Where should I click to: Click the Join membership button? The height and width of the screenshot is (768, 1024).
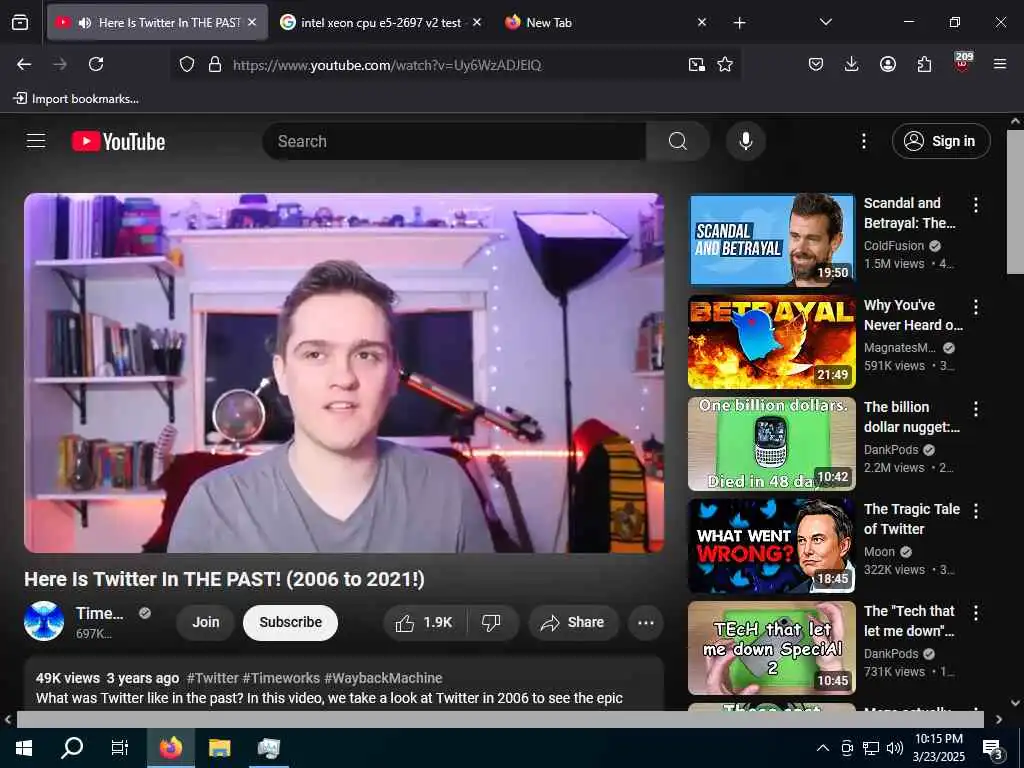206,622
